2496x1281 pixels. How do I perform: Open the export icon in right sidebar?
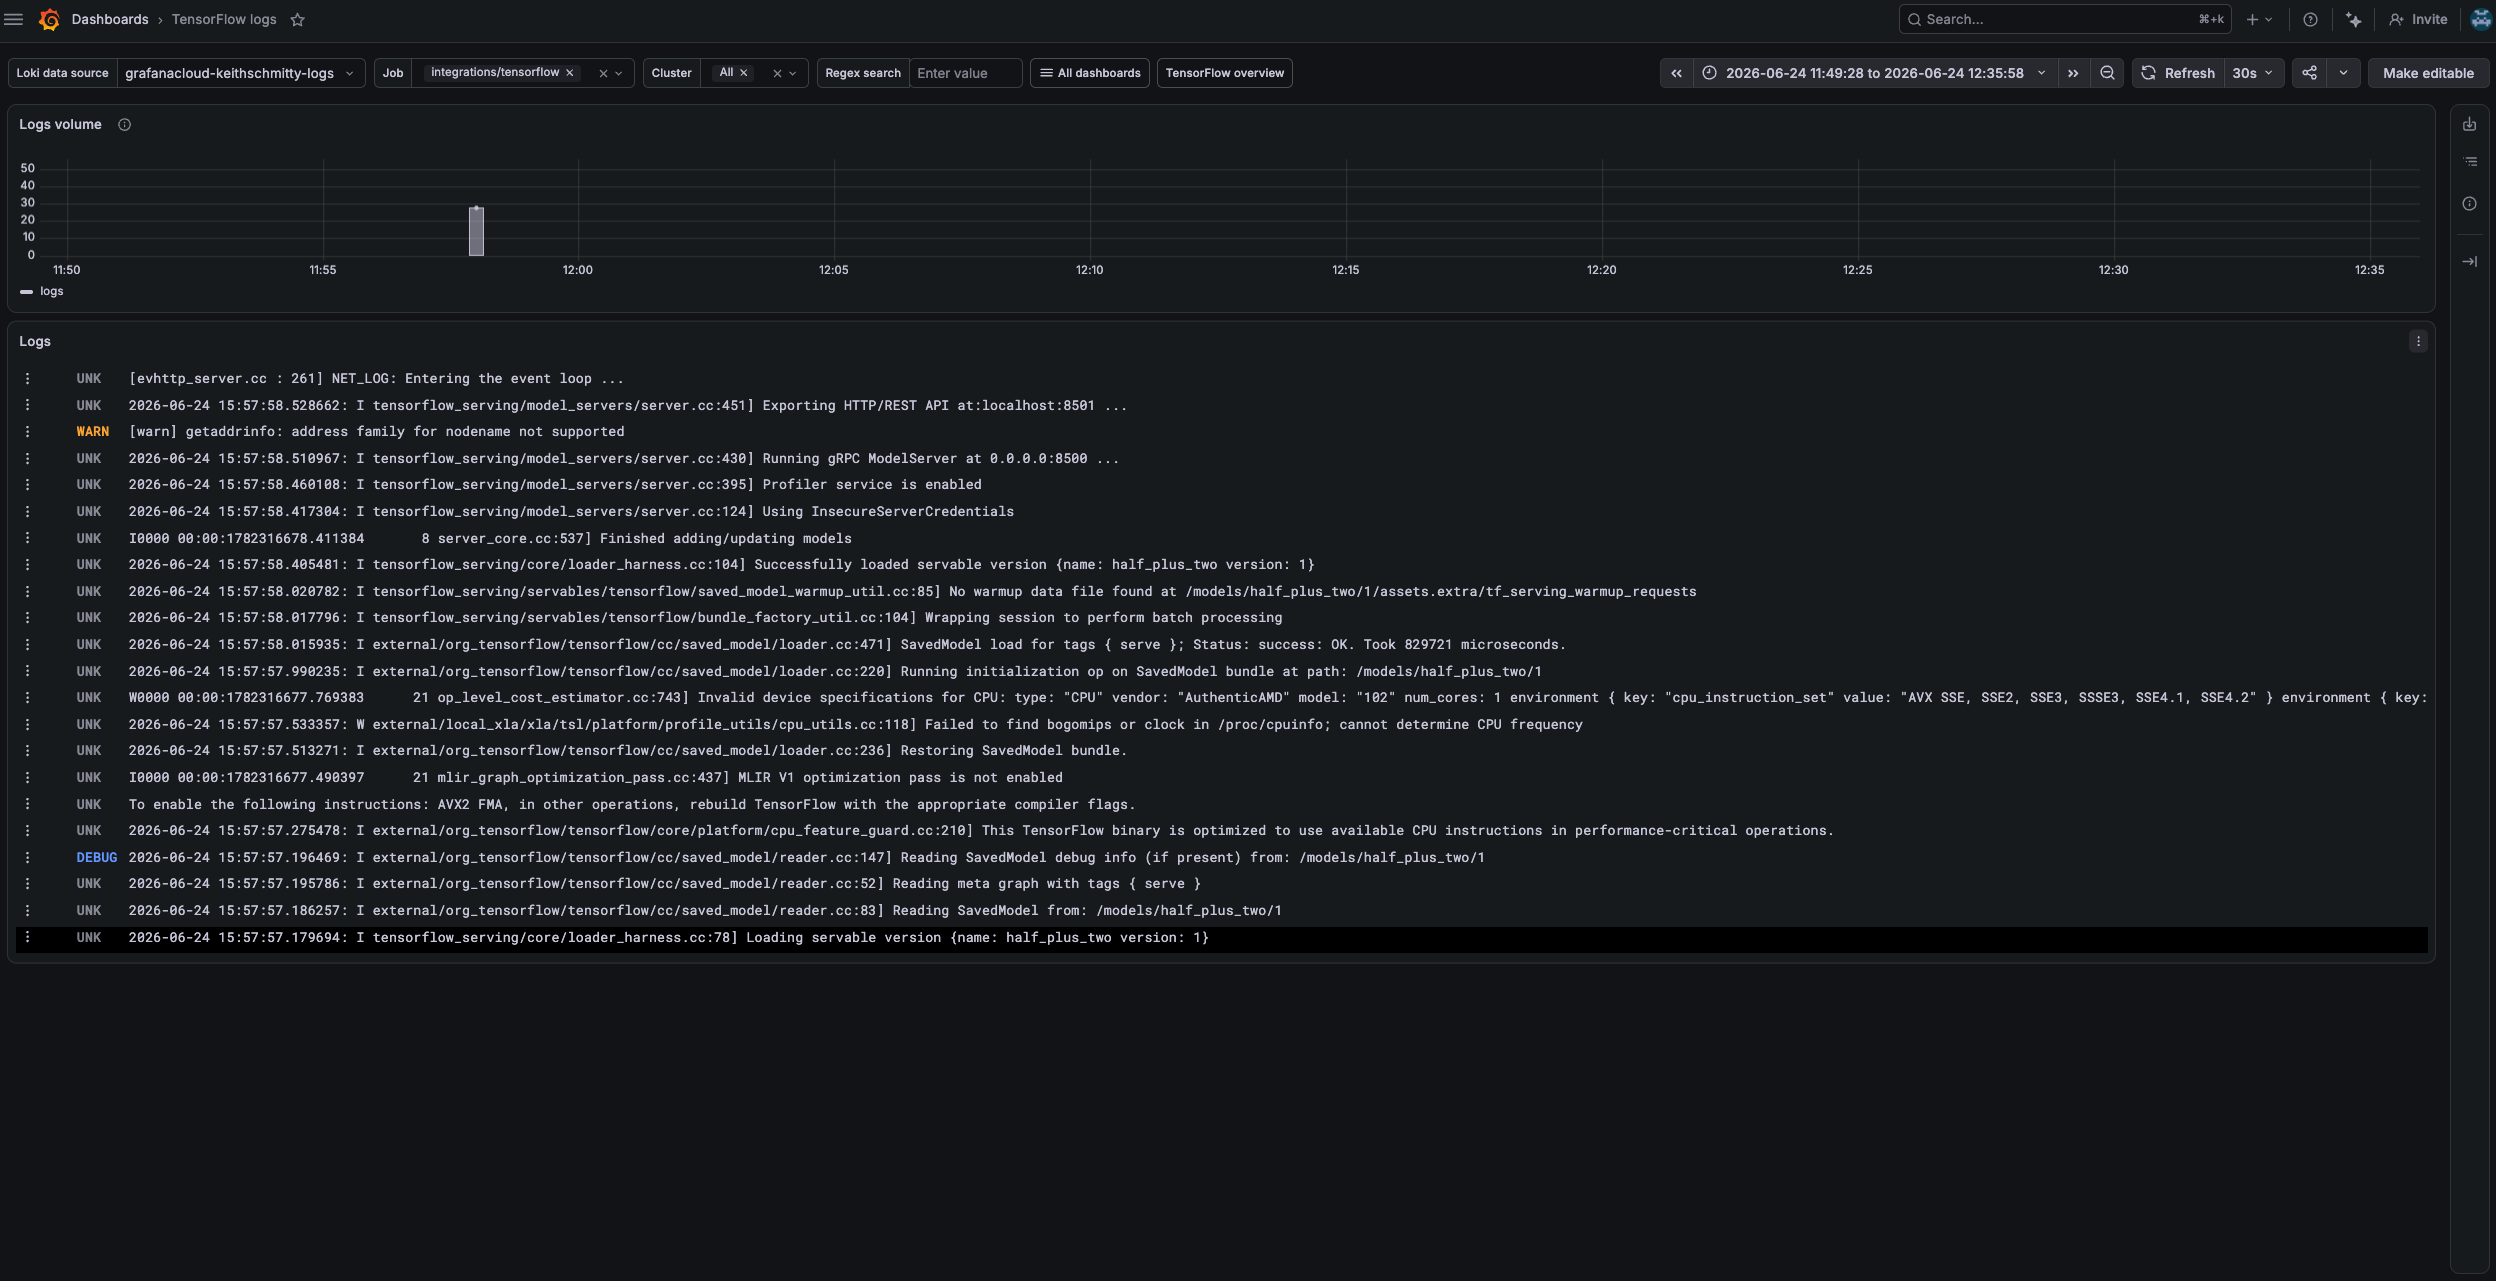pyautogui.click(x=2469, y=124)
